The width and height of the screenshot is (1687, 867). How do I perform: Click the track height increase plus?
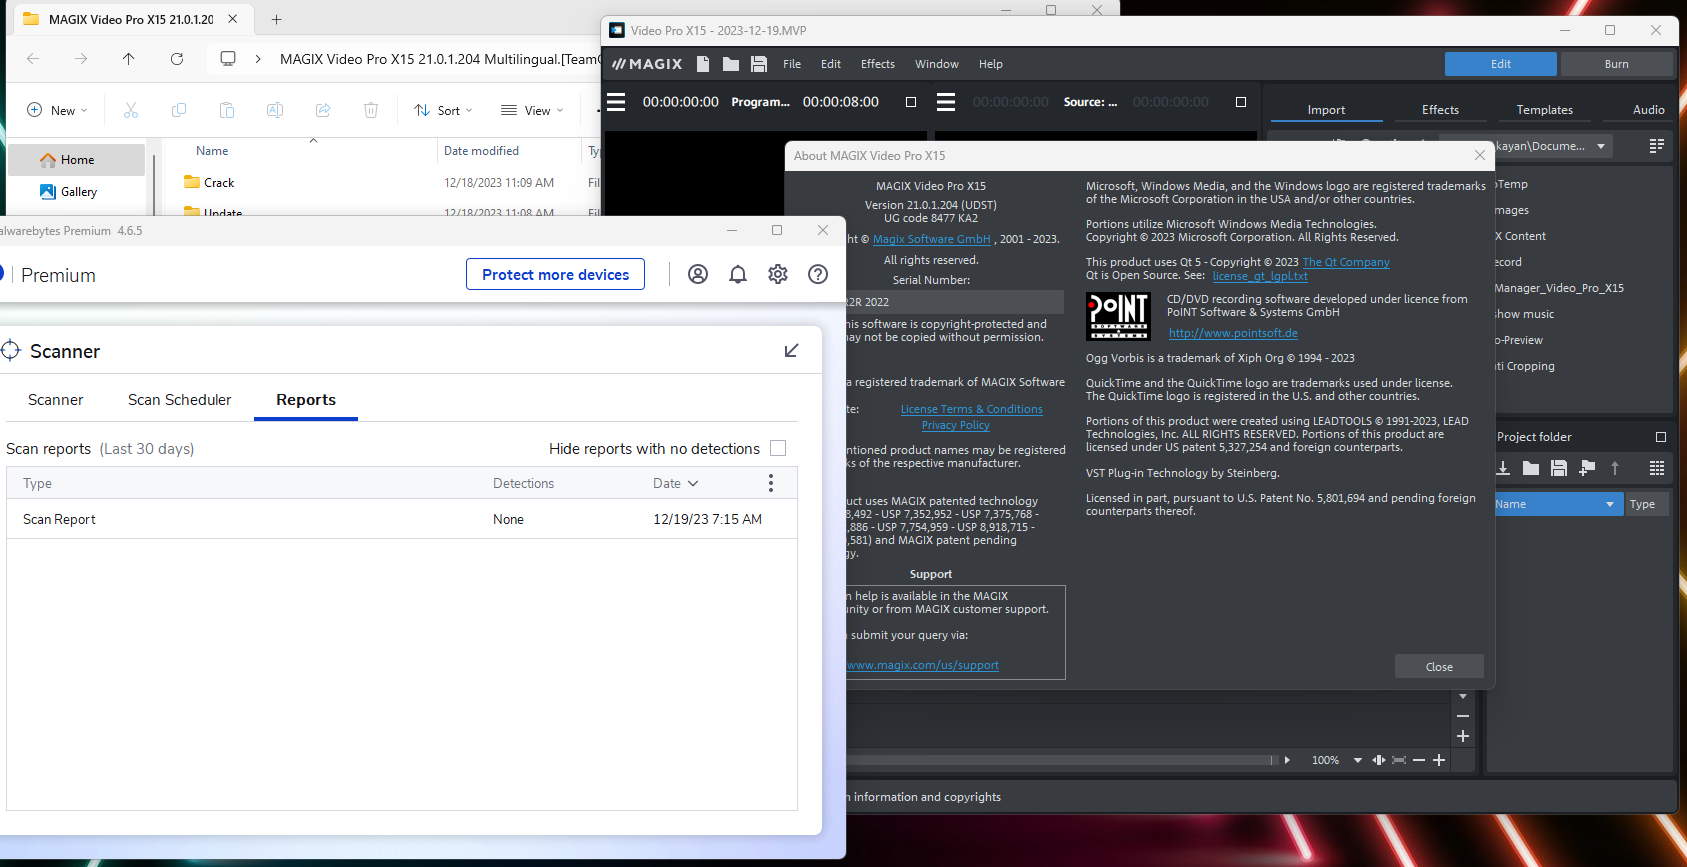[x=1463, y=736]
